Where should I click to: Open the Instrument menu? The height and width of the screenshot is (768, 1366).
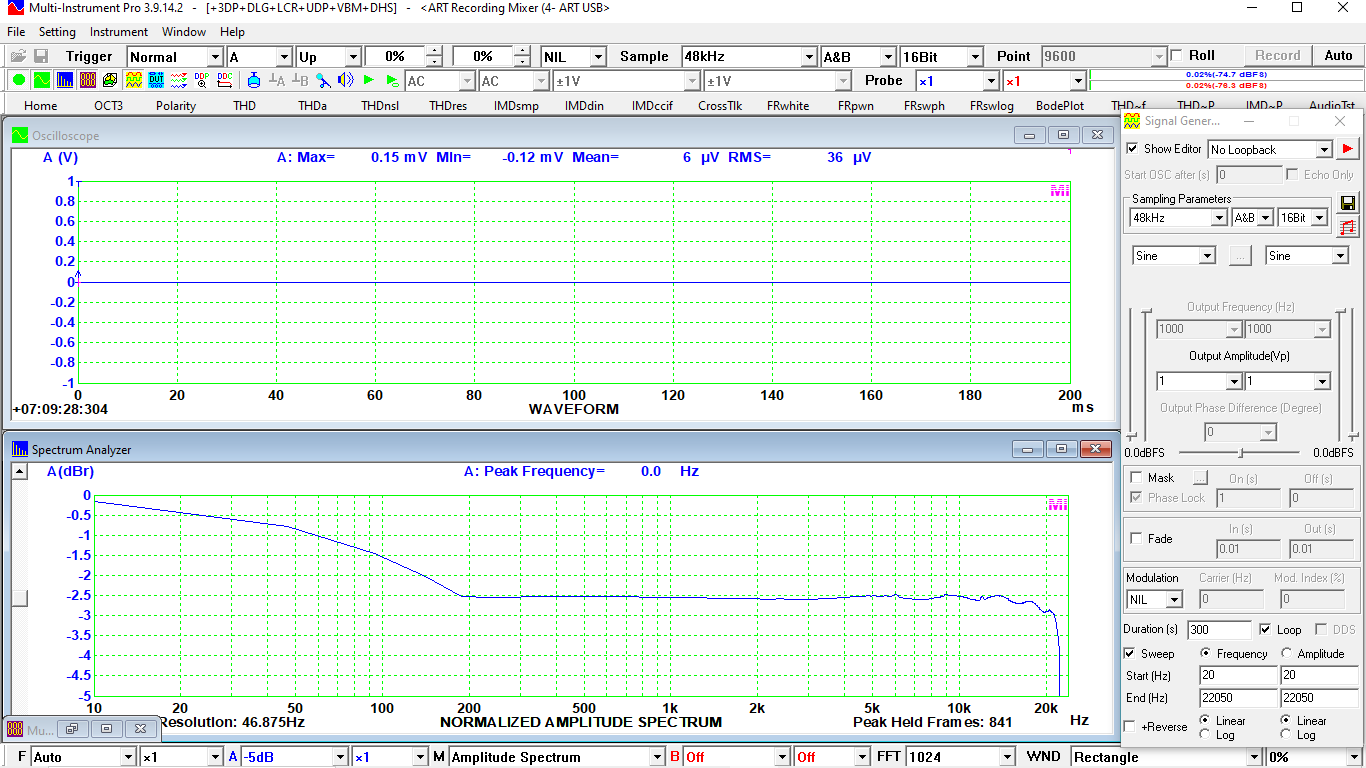click(x=118, y=31)
